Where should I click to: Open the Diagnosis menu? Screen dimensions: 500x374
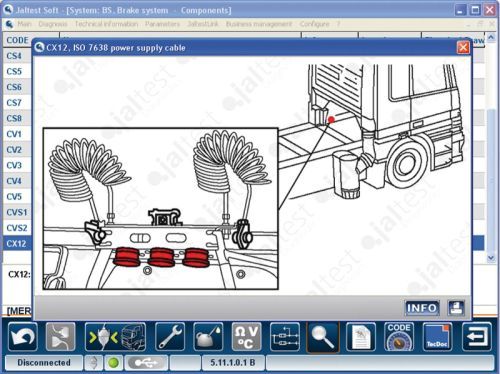(x=53, y=24)
